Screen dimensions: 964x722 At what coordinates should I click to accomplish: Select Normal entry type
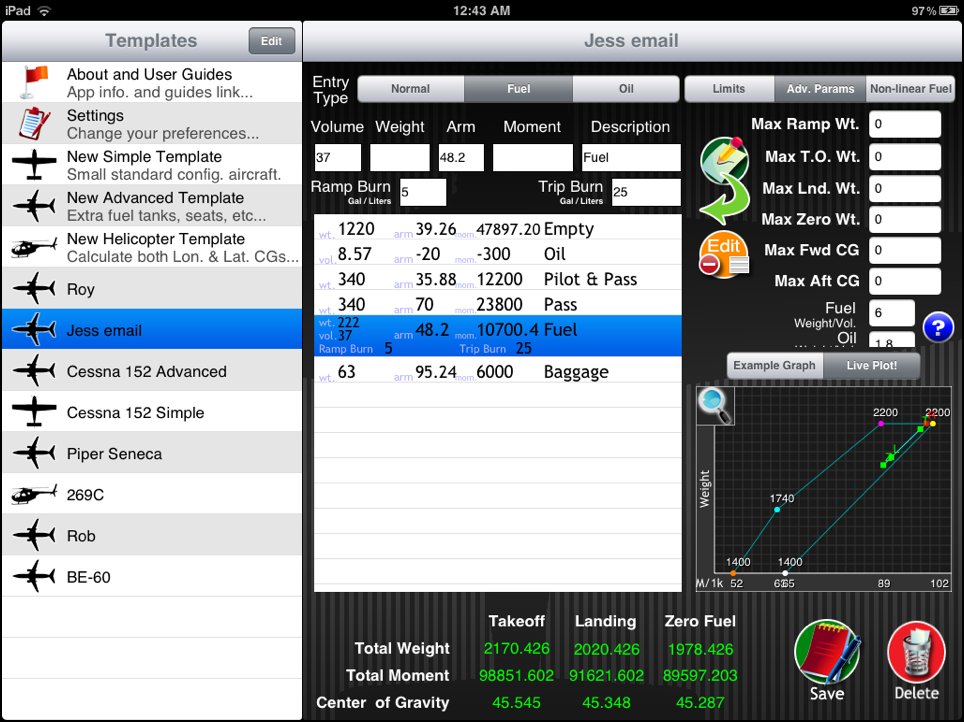pyautogui.click(x=410, y=89)
